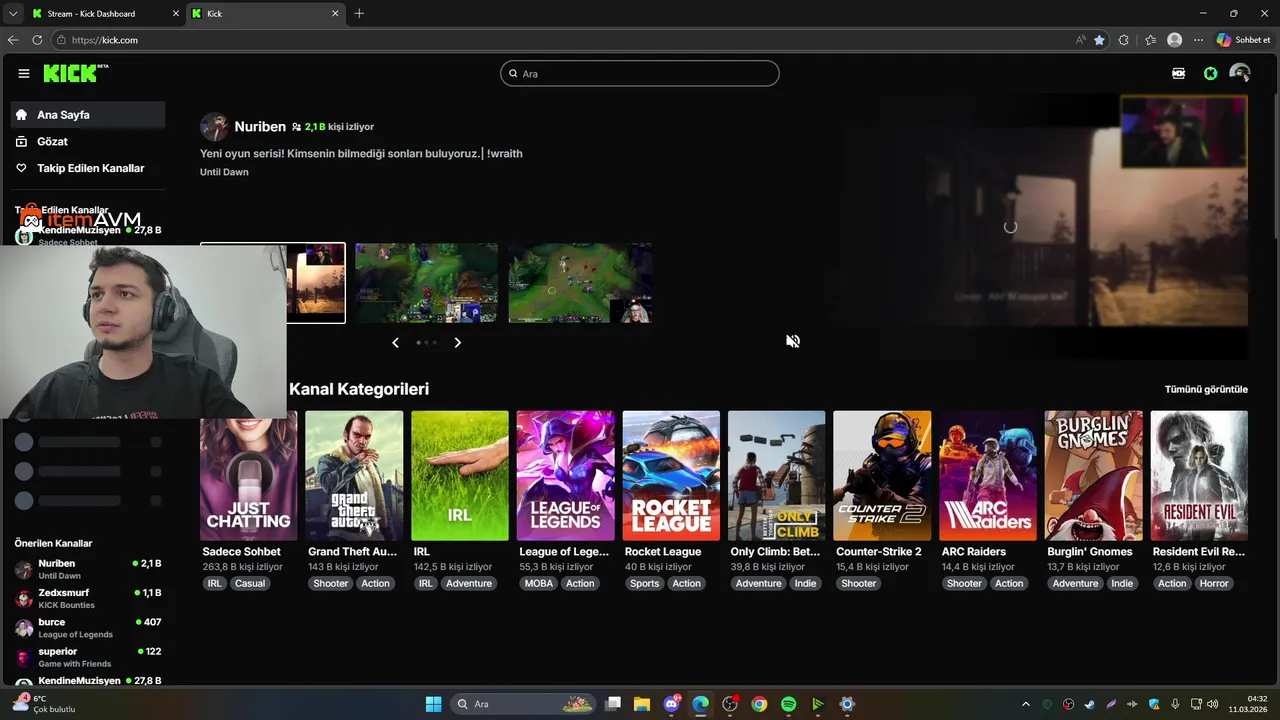Viewport: 1280px width, 720px height.
Task: Toggle the favorite star for this page
Action: click(x=1099, y=40)
